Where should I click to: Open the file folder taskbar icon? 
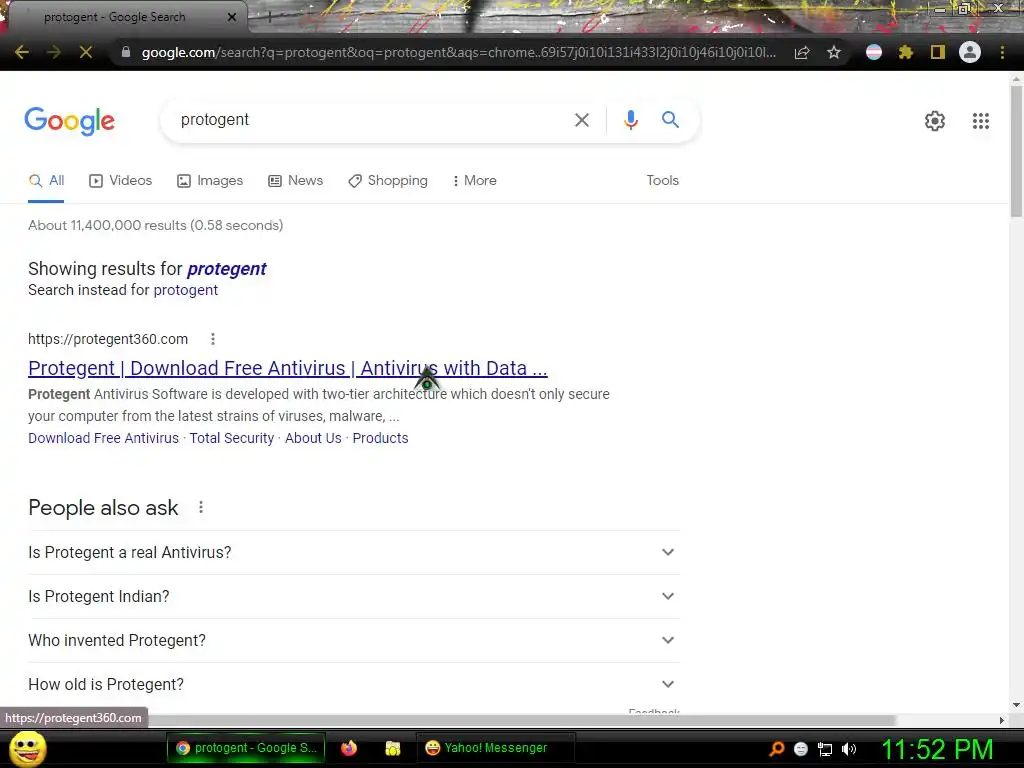[x=392, y=748]
